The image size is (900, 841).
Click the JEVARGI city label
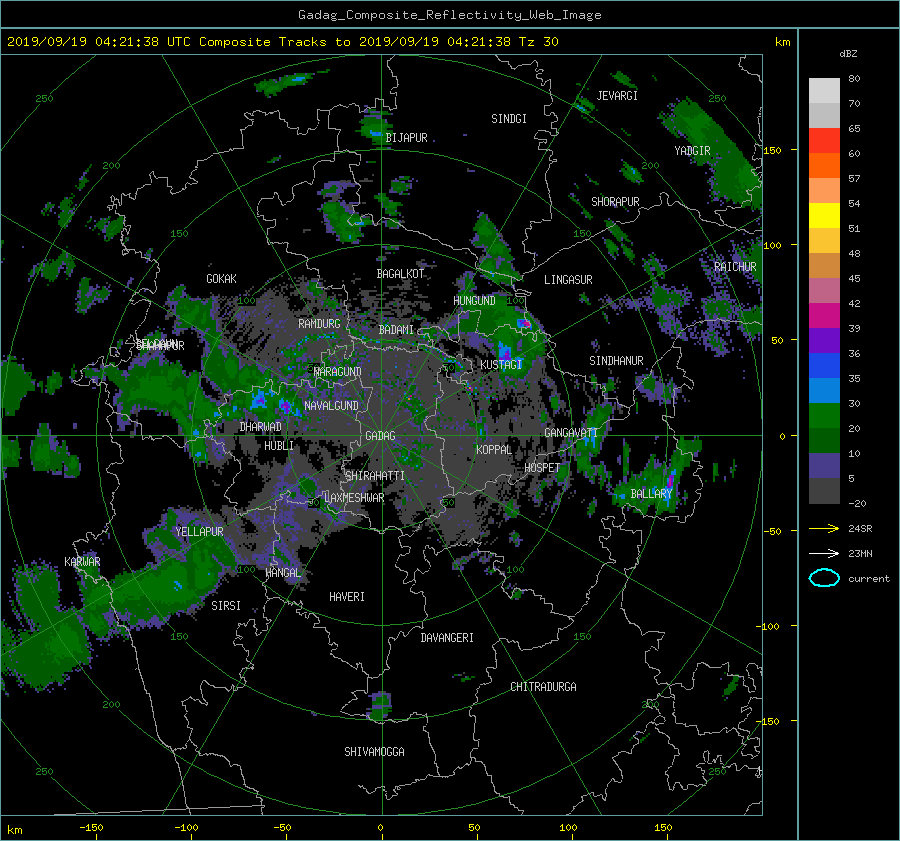617,96
